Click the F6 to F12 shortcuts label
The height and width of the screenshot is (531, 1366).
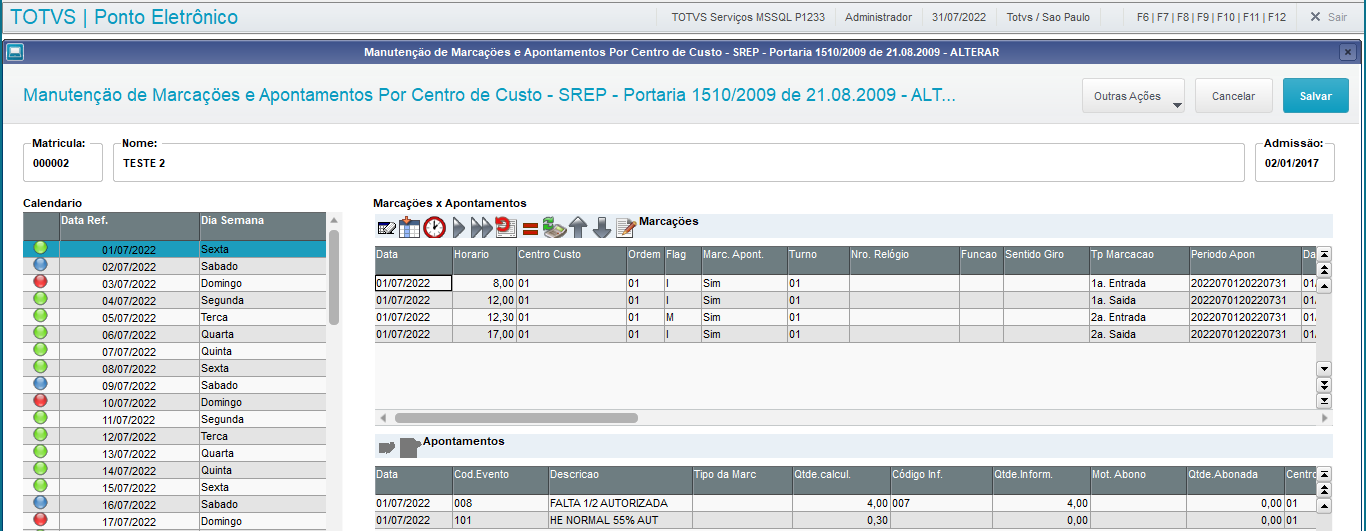pyautogui.click(x=1211, y=17)
